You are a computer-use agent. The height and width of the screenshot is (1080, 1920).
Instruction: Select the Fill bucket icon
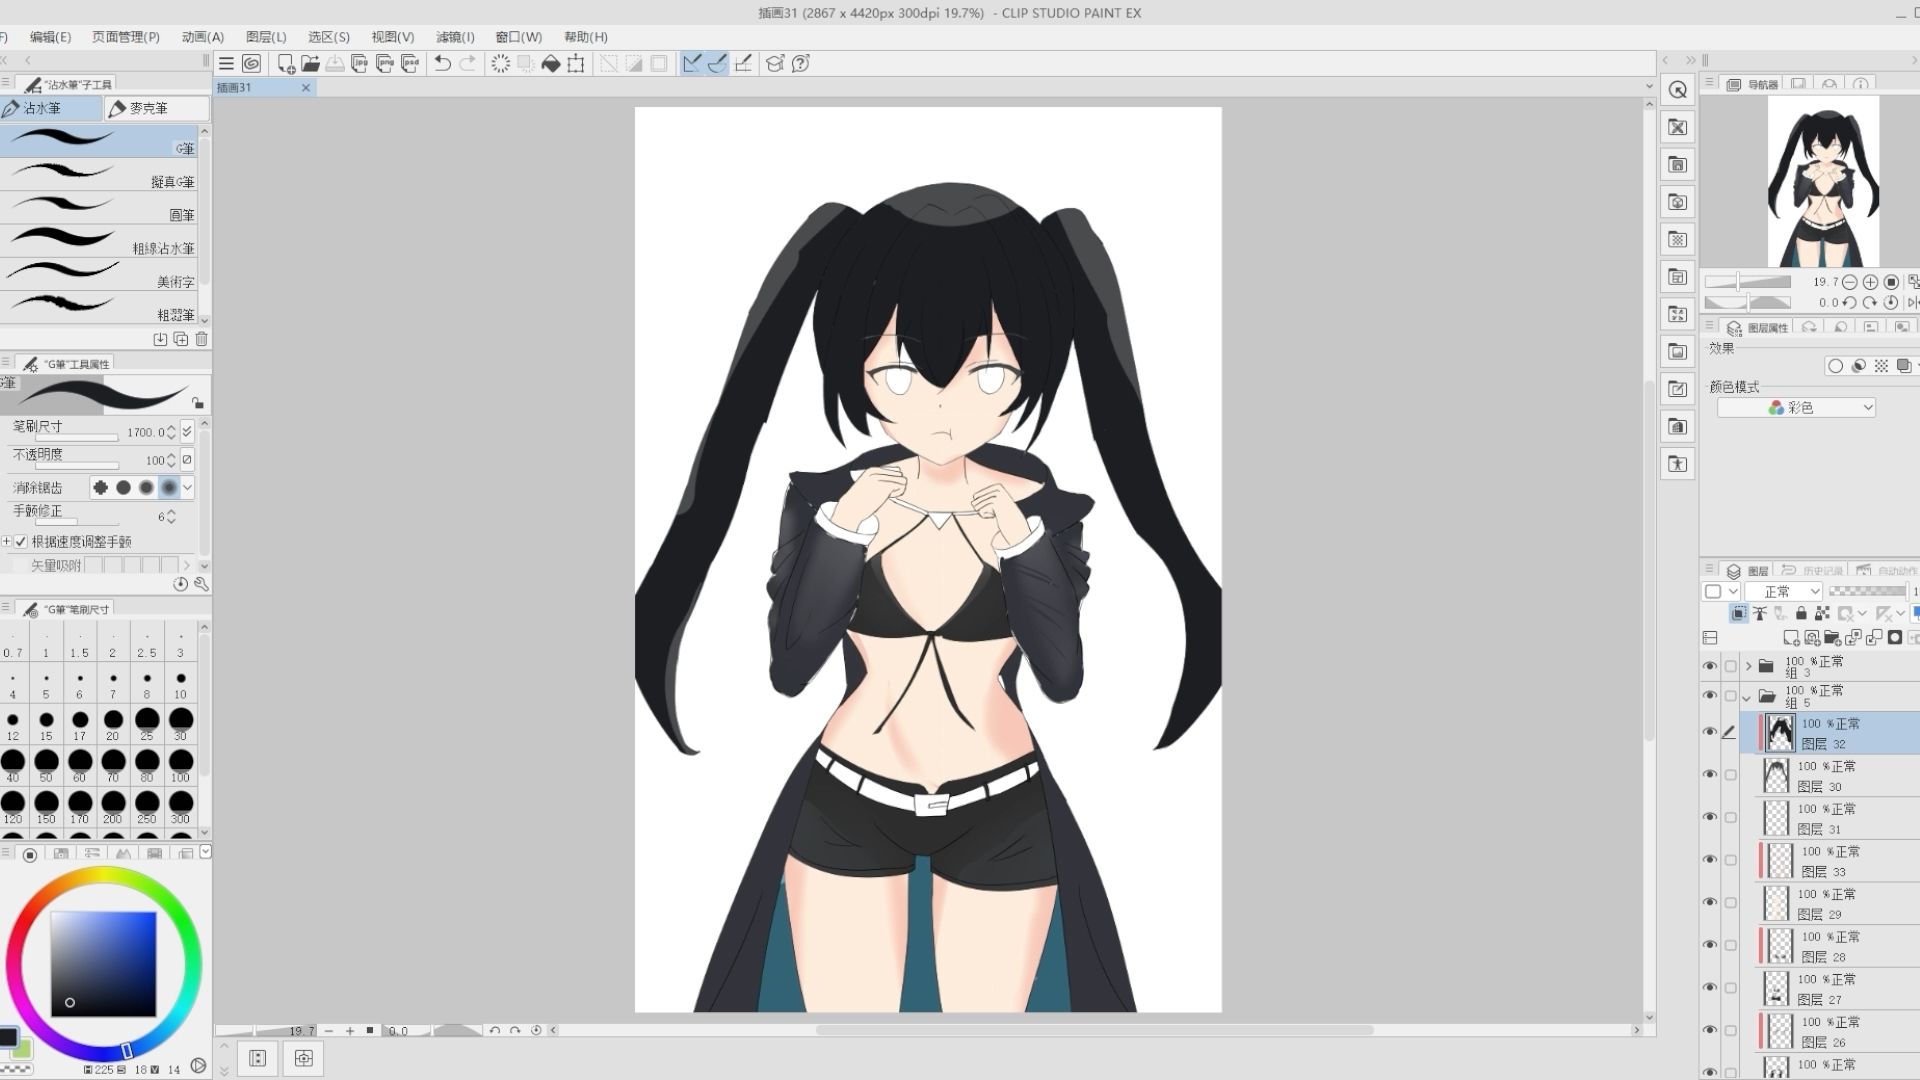(x=550, y=64)
